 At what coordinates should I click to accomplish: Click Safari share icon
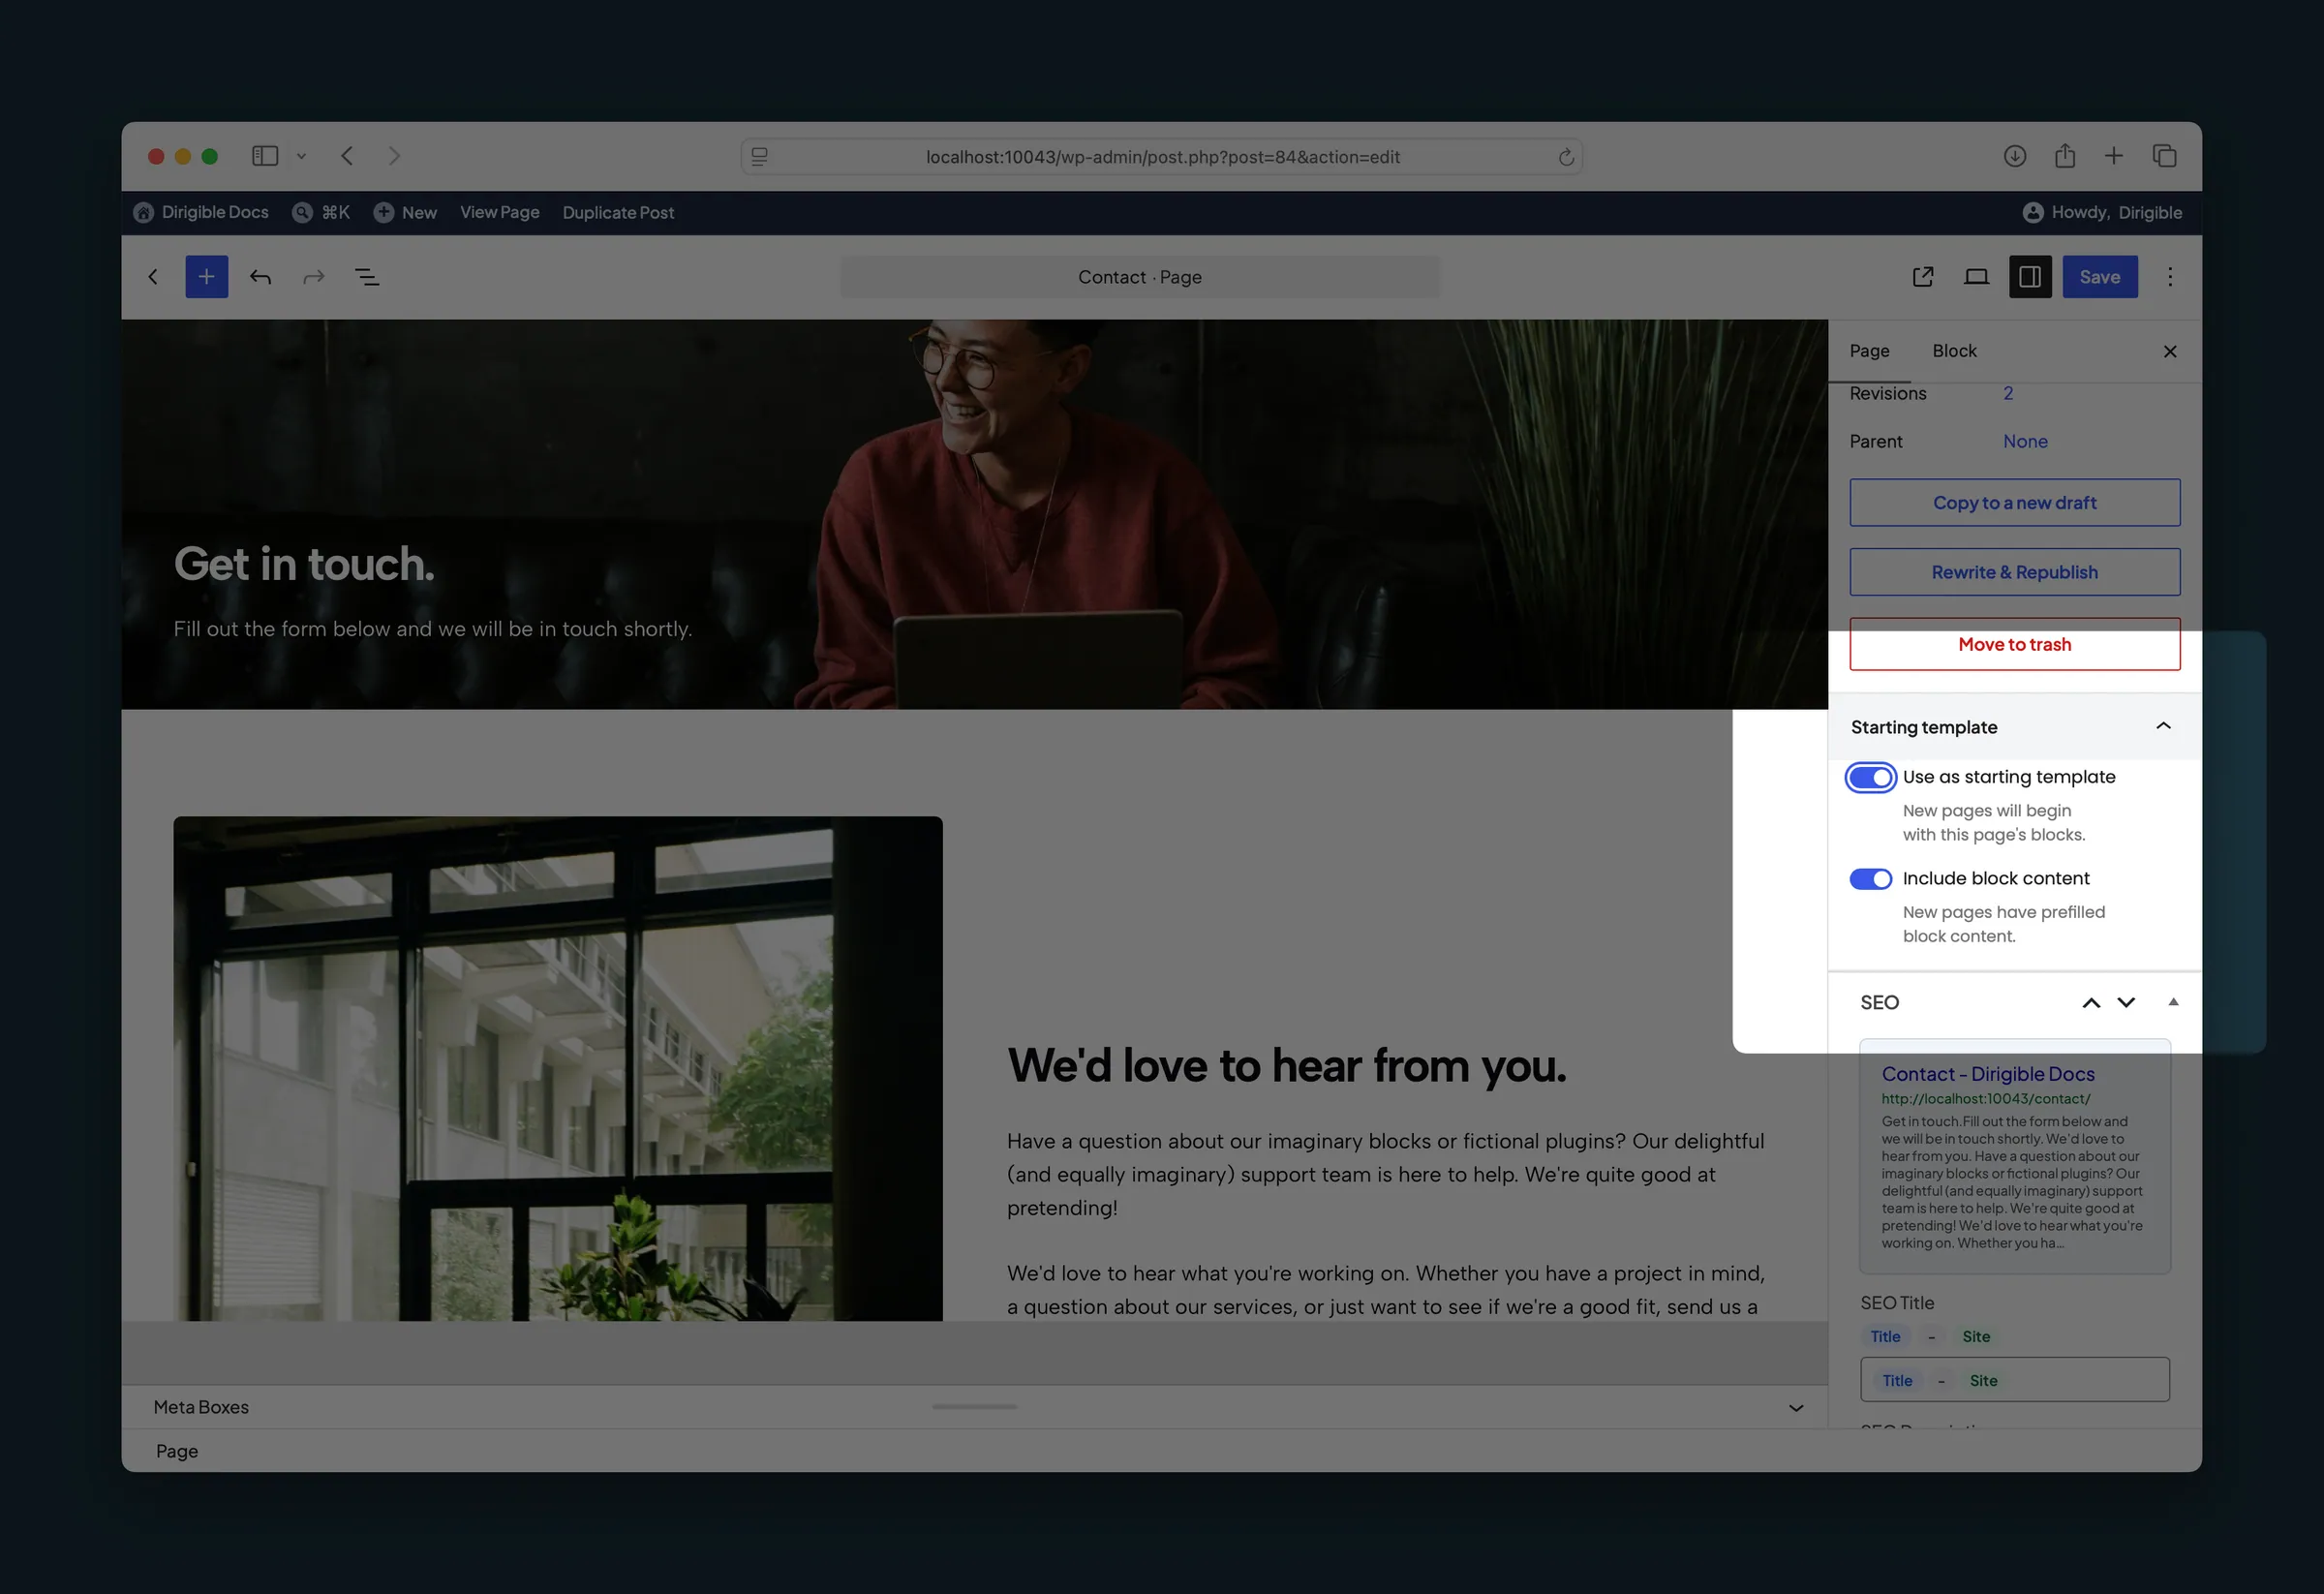pyautogui.click(x=2065, y=156)
